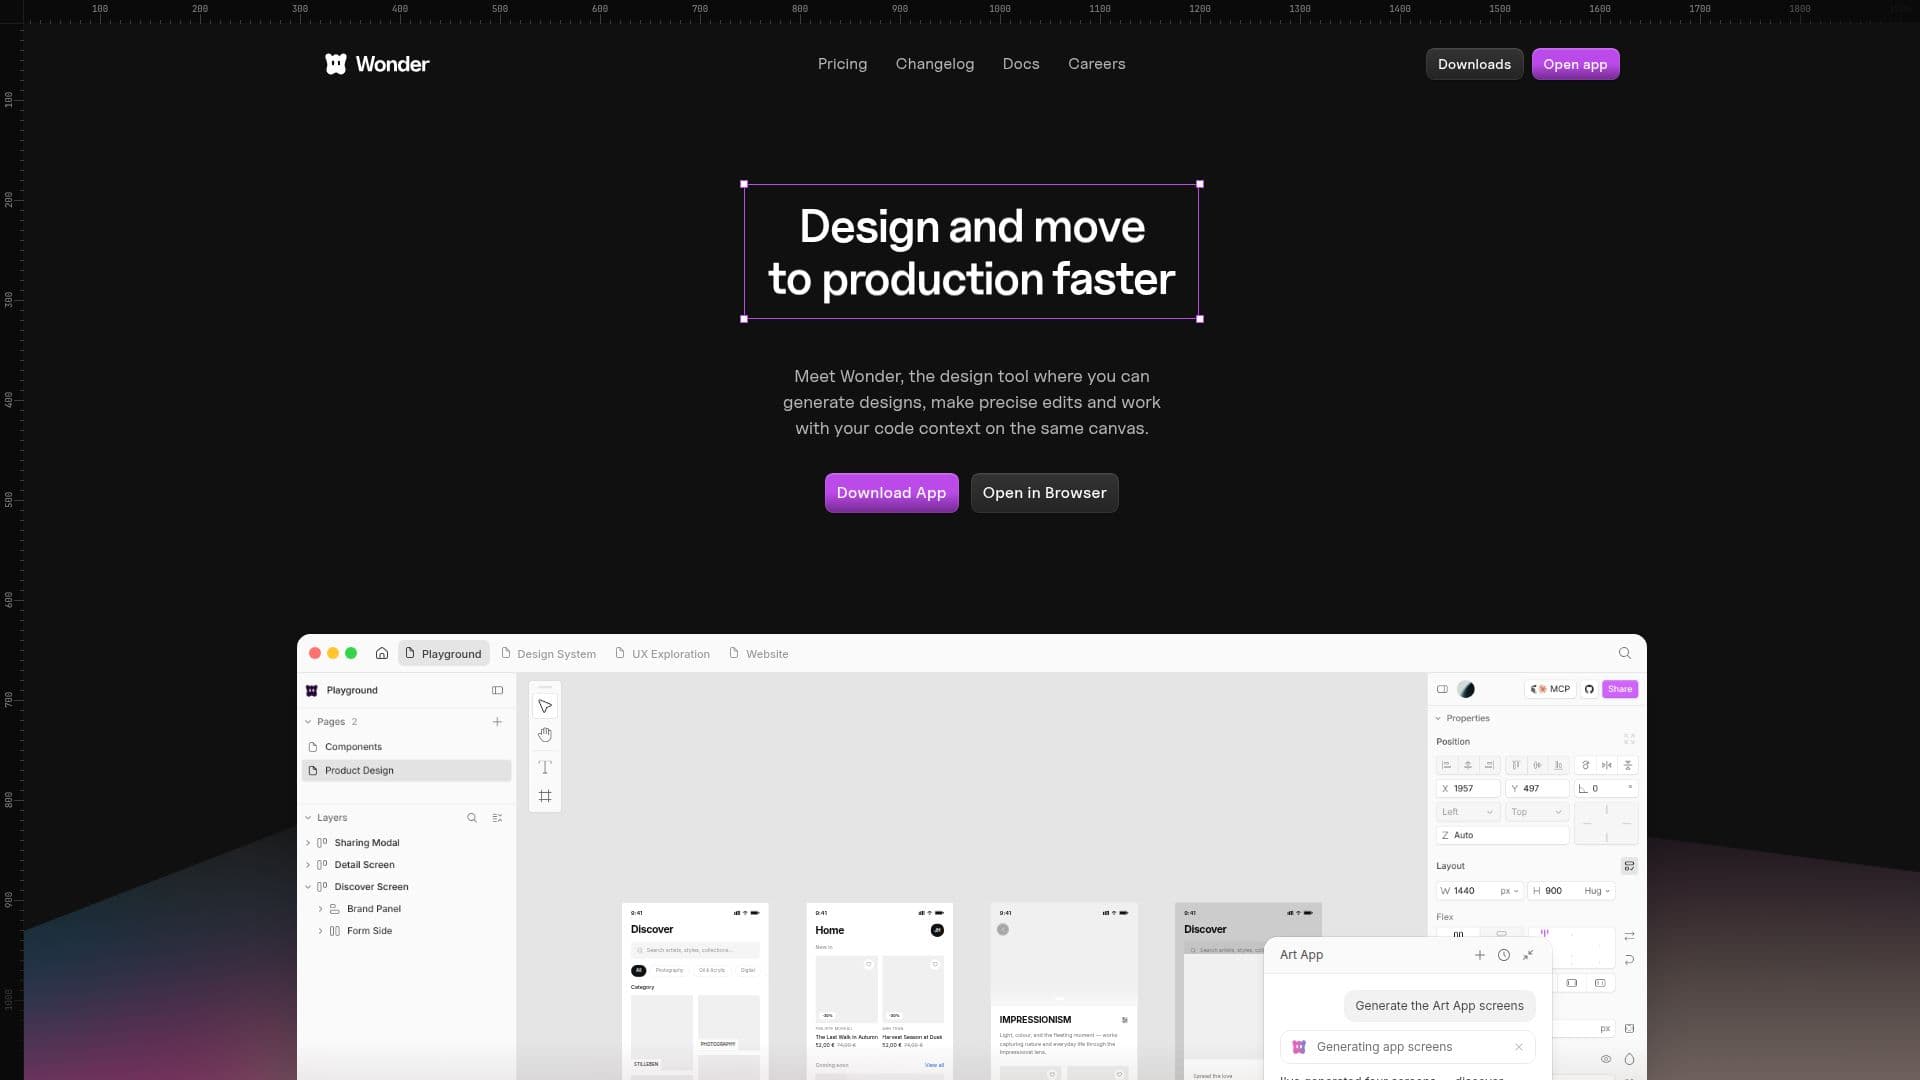Flip horizontally using the mirror icon

click(x=1607, y=765)
